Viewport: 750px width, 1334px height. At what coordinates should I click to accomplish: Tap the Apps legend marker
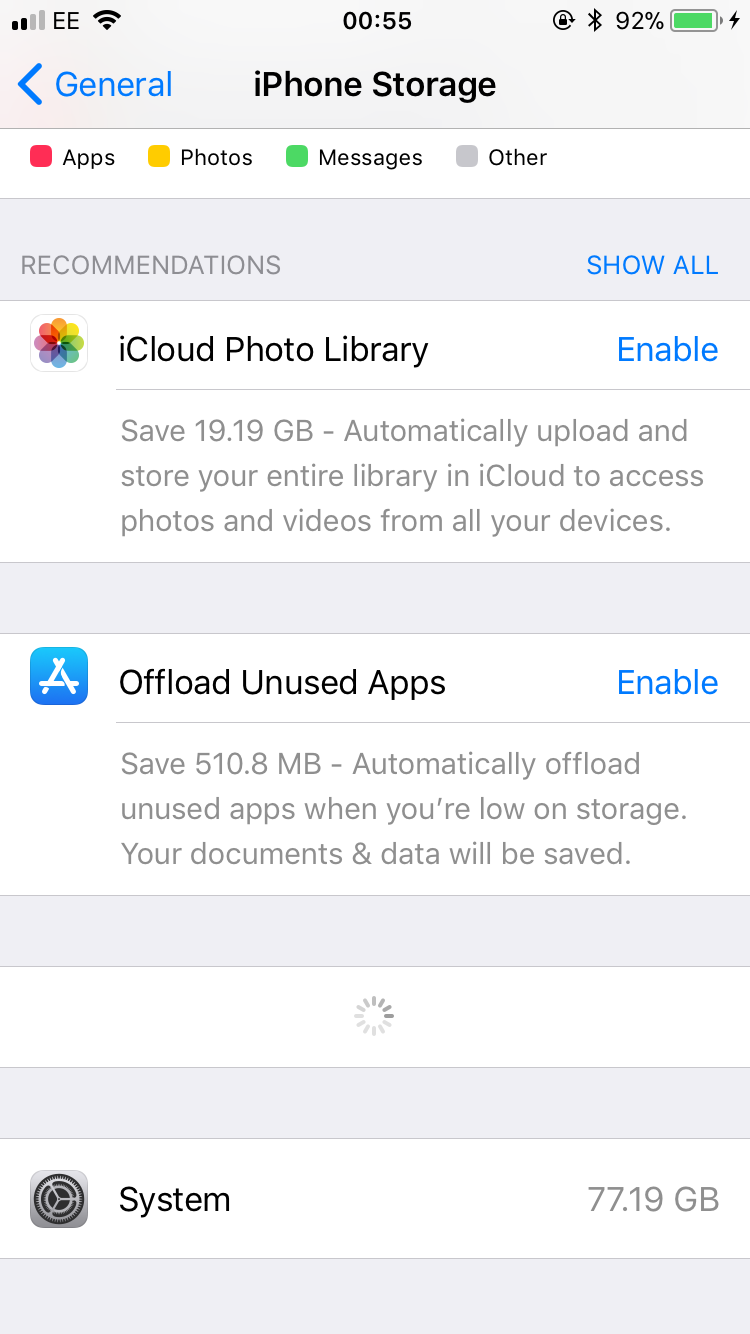pyautogui.click(x=43, y=157)
